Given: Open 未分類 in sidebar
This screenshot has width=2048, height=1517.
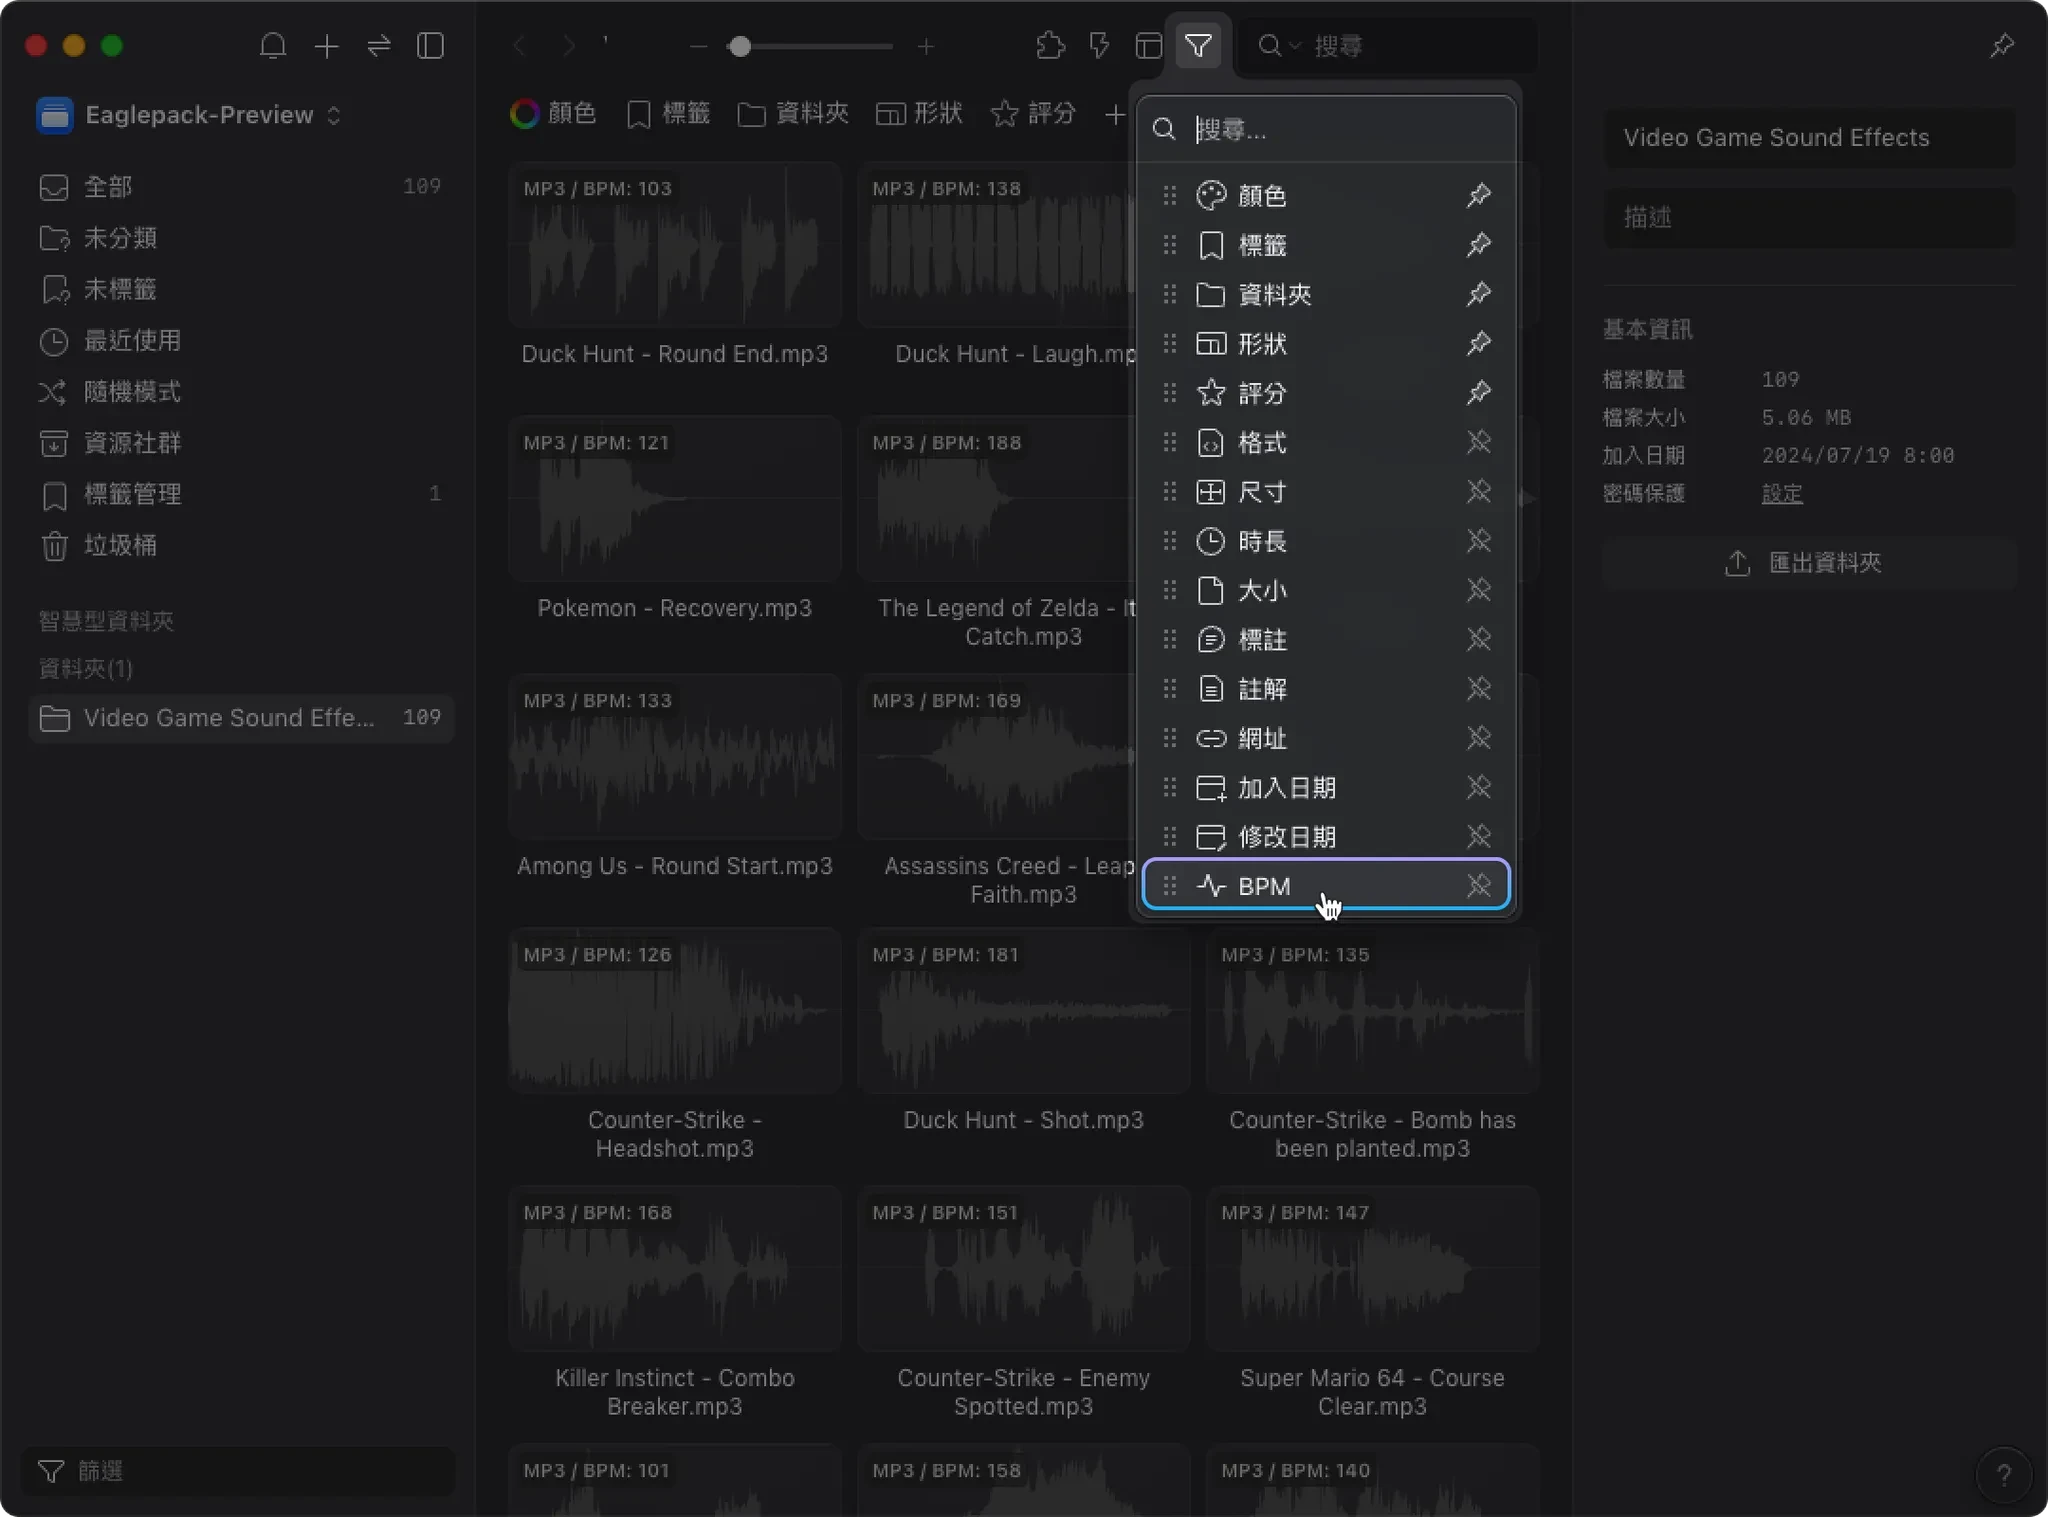Looking at the screenshot, I should pyautogui.click(x=240, y=238).
